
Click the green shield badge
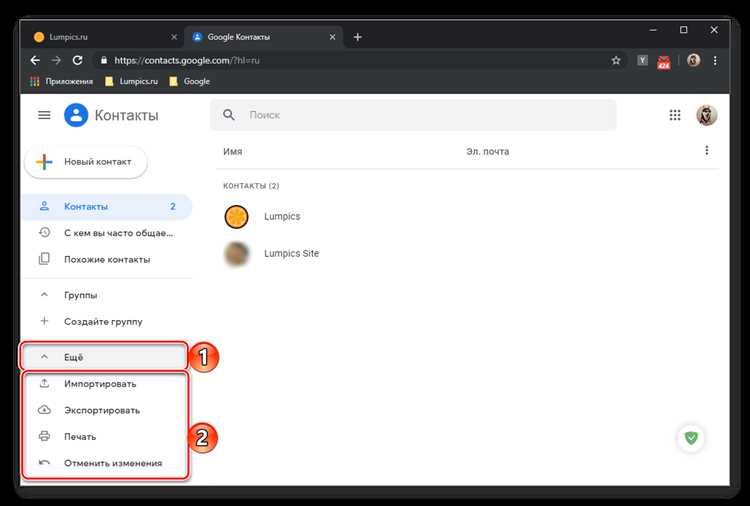(x=691, y=438)
